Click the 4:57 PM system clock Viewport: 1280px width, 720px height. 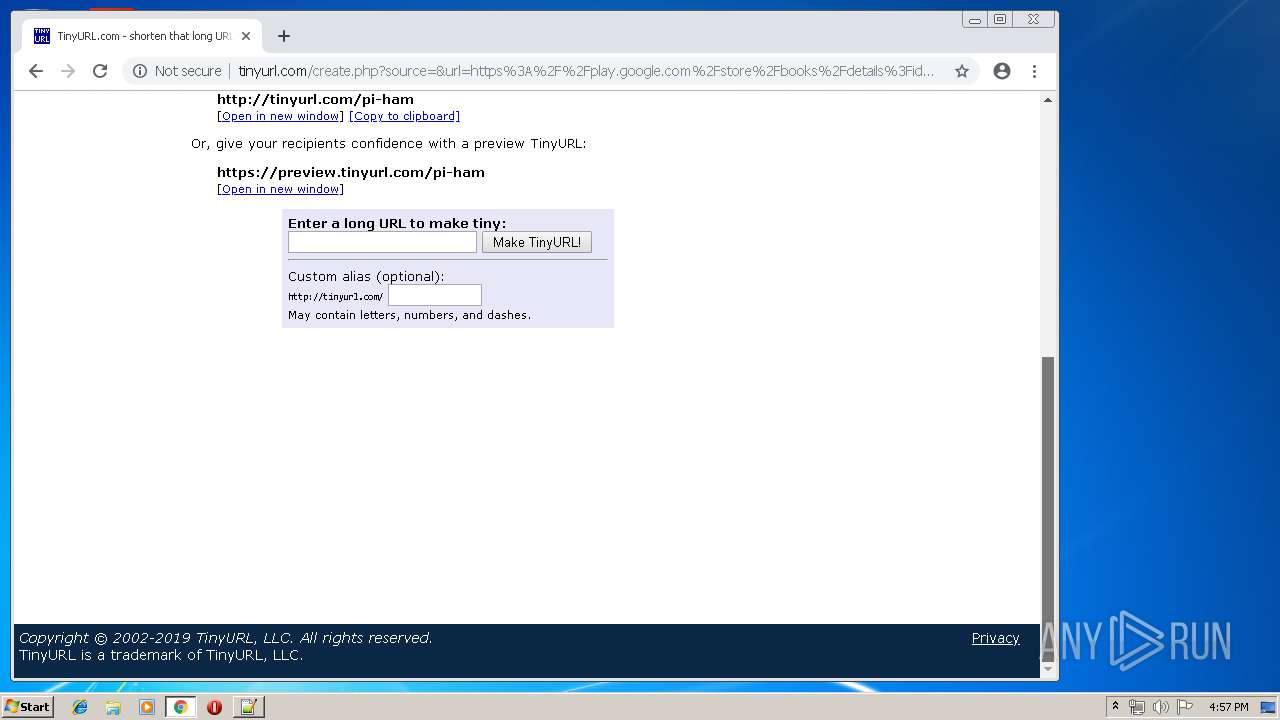[1228, 707]
